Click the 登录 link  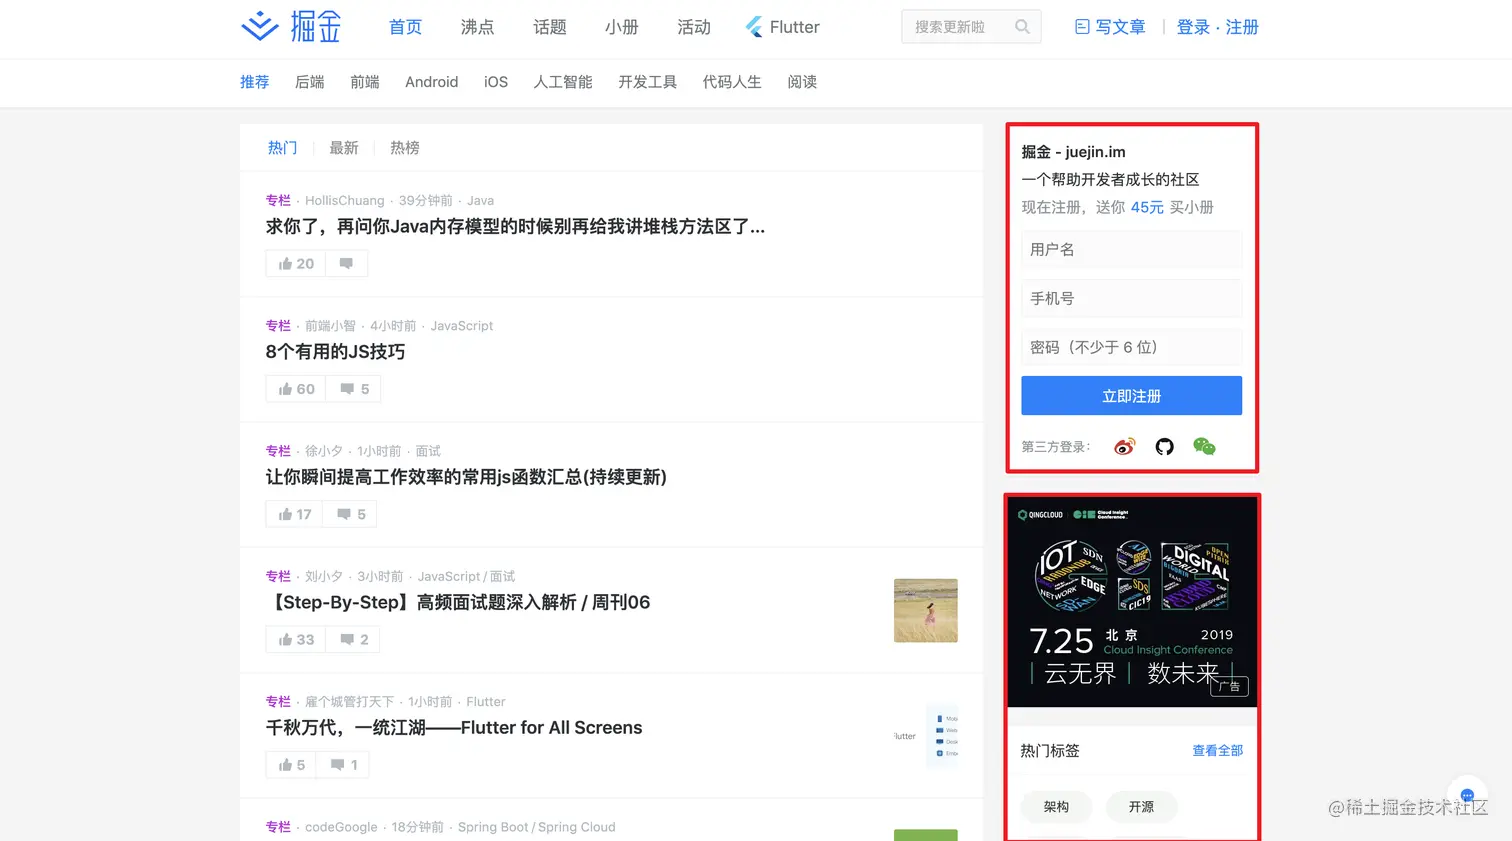1193,27
